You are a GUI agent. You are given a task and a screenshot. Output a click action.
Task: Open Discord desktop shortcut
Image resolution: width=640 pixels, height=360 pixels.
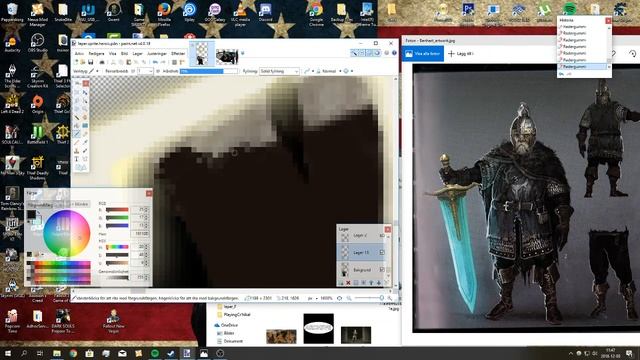[265, 12]
